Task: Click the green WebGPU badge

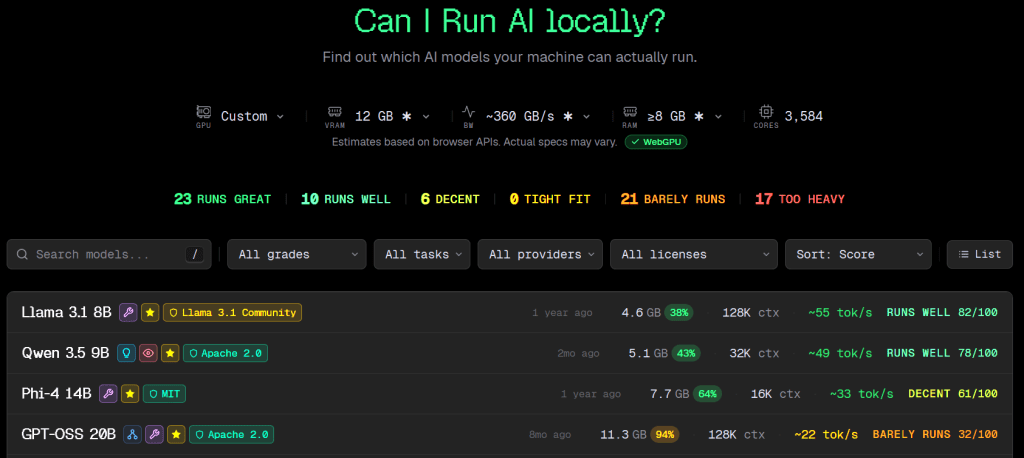Action: click(x=656, y=142)
